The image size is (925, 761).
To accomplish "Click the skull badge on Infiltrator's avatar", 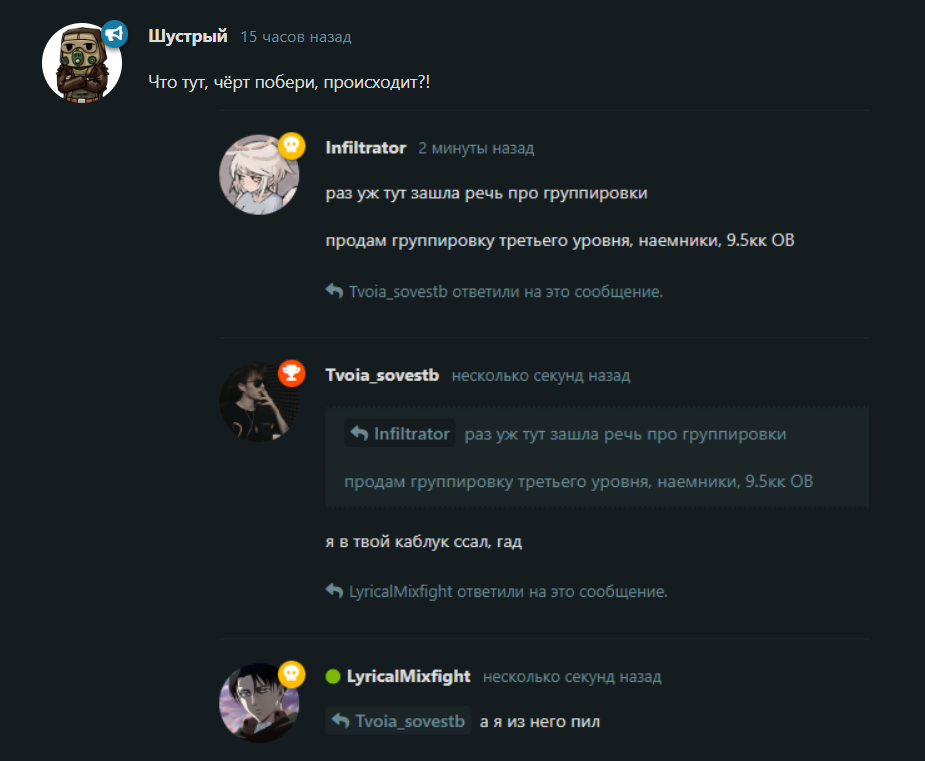I will tap(291, 145).
